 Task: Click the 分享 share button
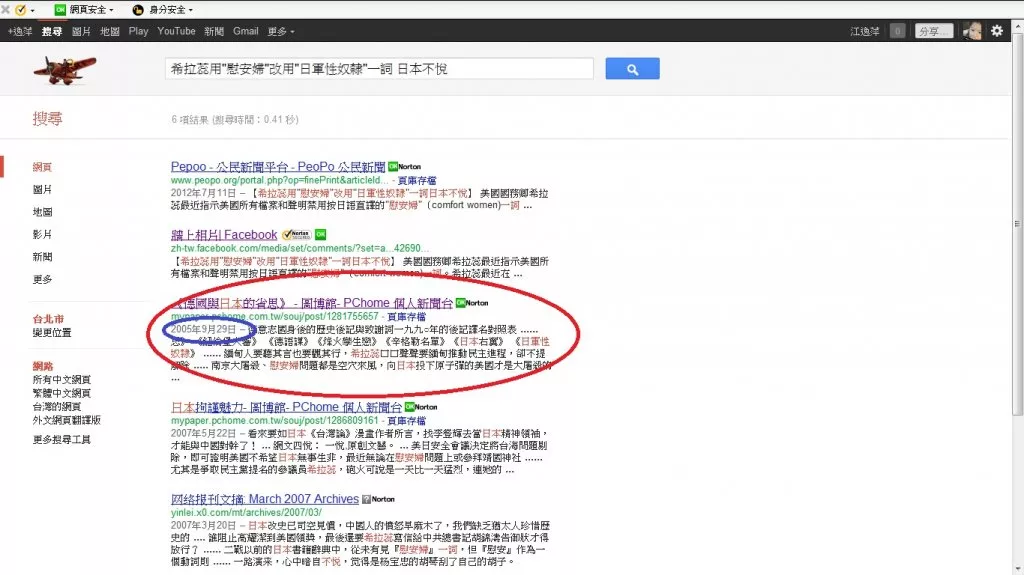pos(933,31)
